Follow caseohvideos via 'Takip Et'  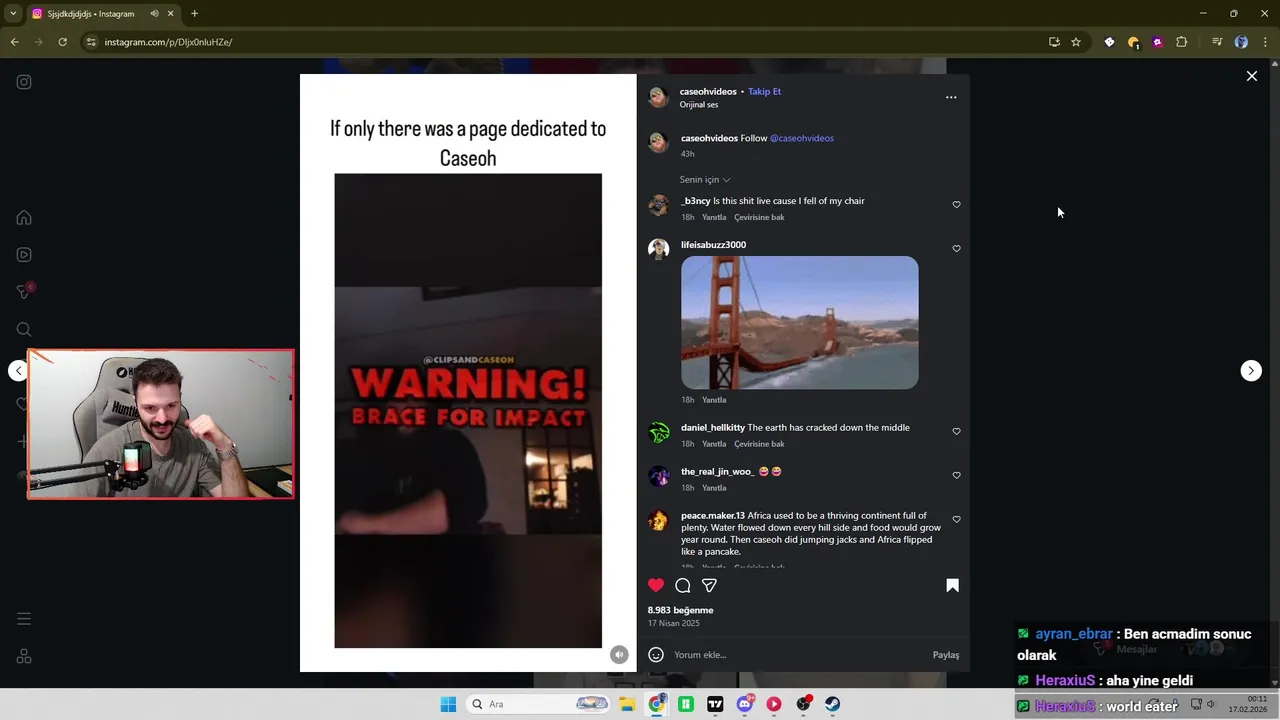click(x=764, y=91)
